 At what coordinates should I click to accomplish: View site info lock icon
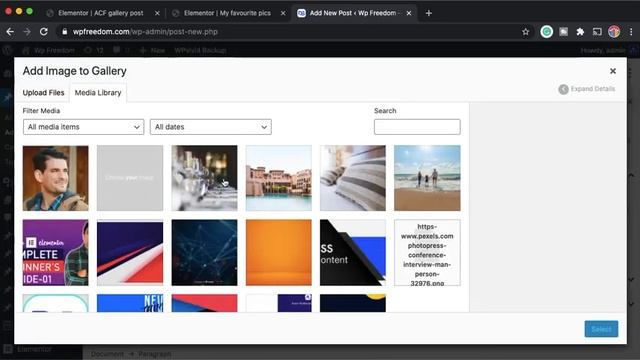coord(64,32)
